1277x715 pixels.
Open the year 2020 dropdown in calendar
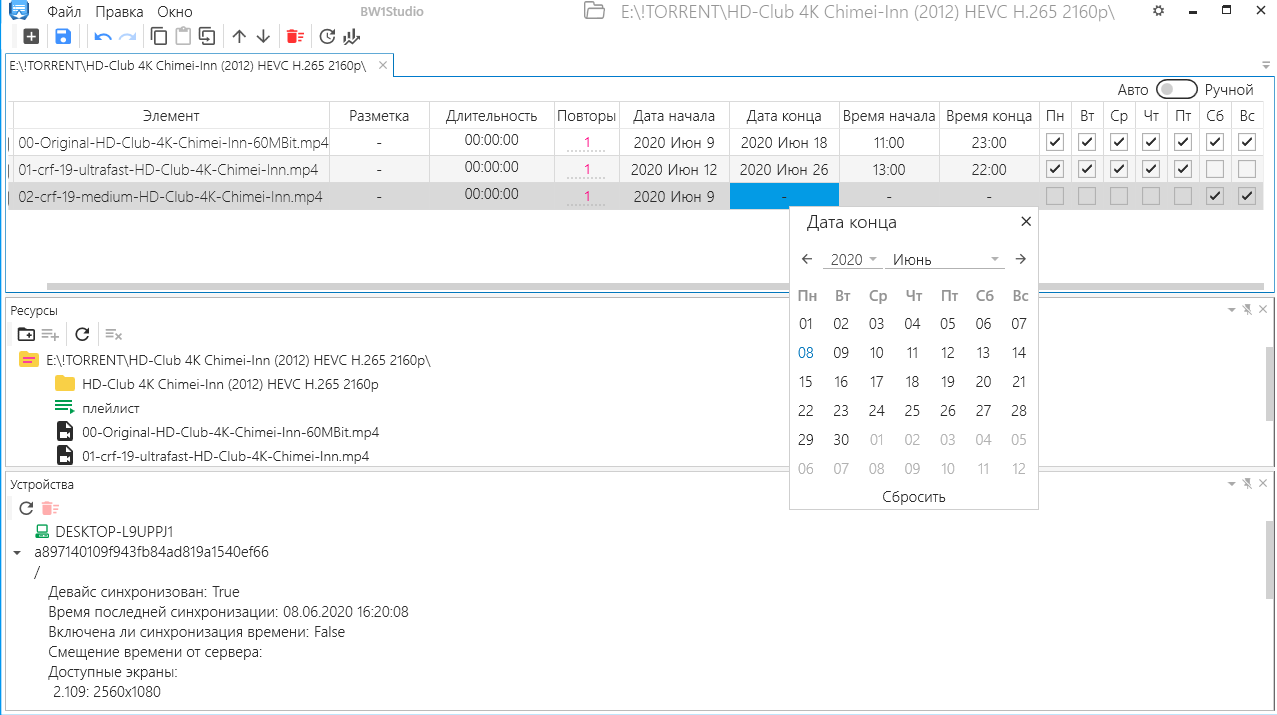(x=853, y=260)
